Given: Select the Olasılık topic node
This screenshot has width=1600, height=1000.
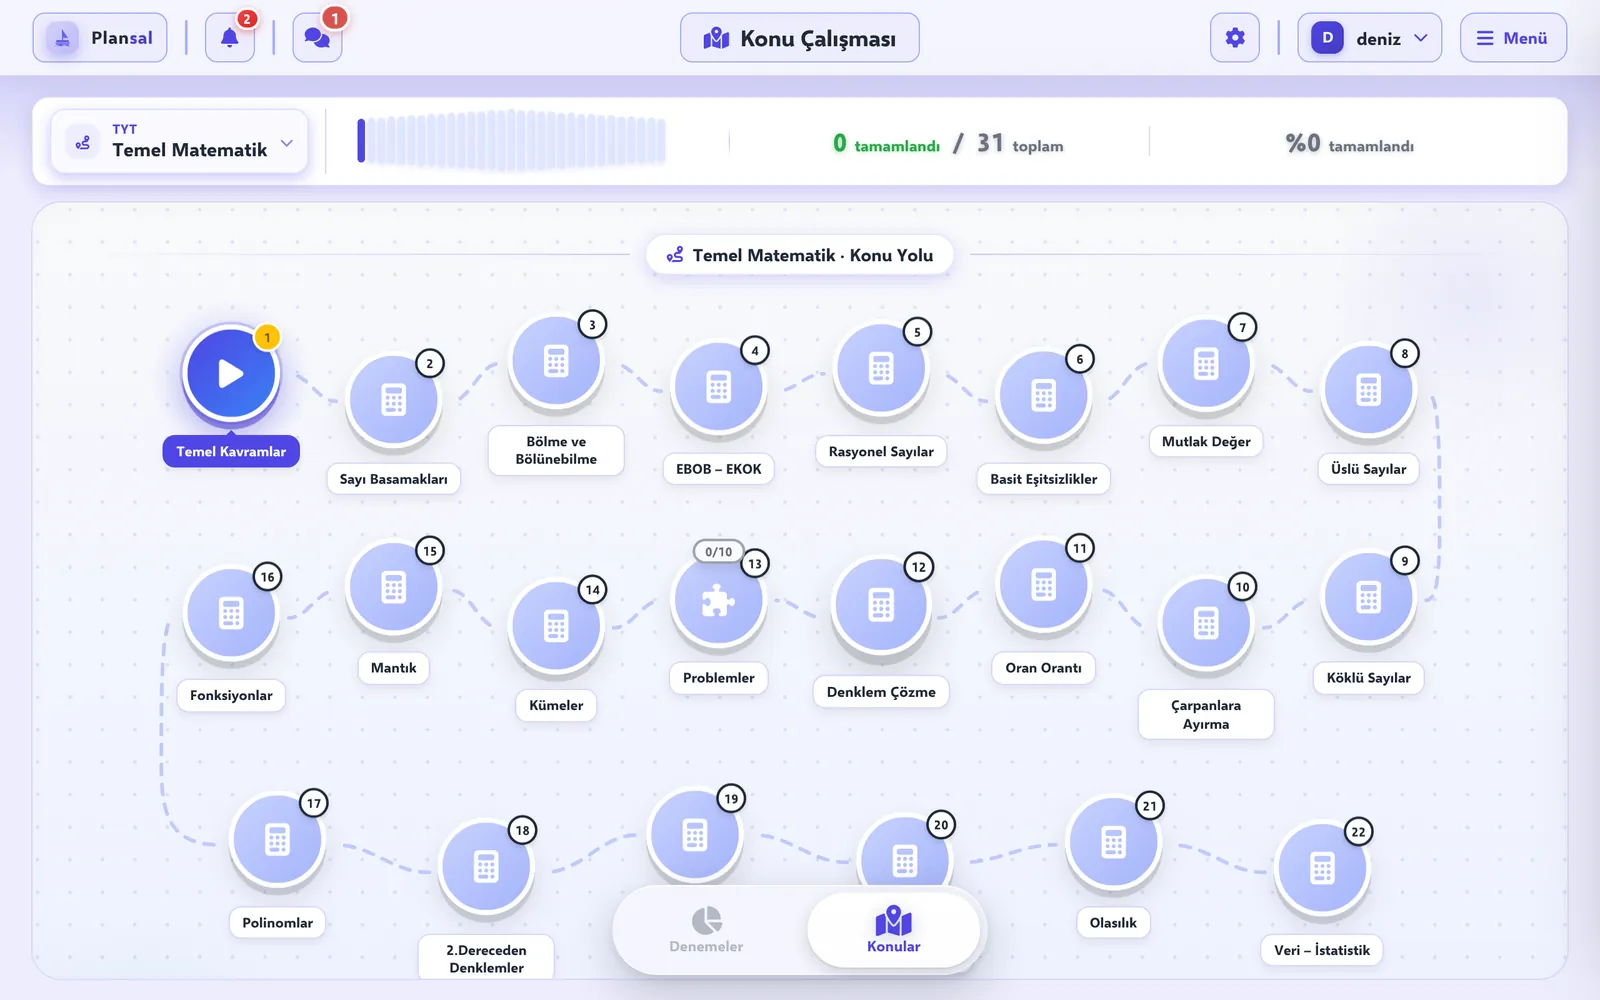Looking at the screenshot, I should point(1113,842).
